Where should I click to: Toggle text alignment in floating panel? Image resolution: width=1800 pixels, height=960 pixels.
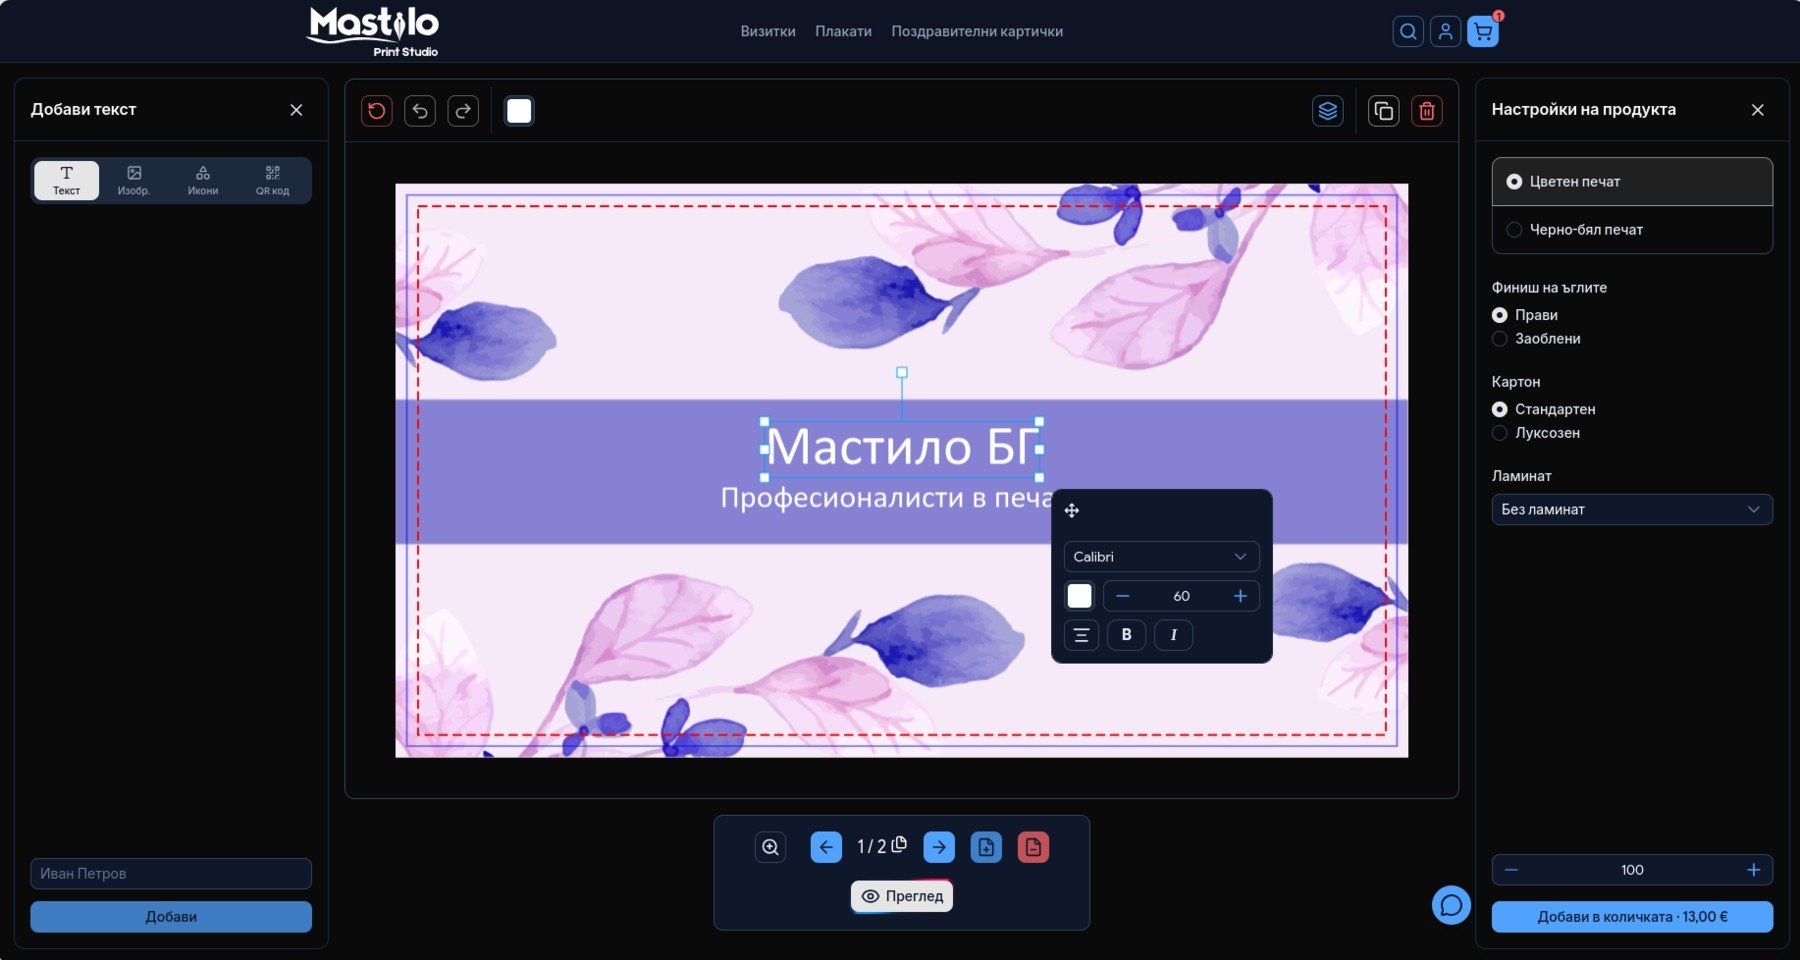pyautogui.click(x=1081, y=635)
